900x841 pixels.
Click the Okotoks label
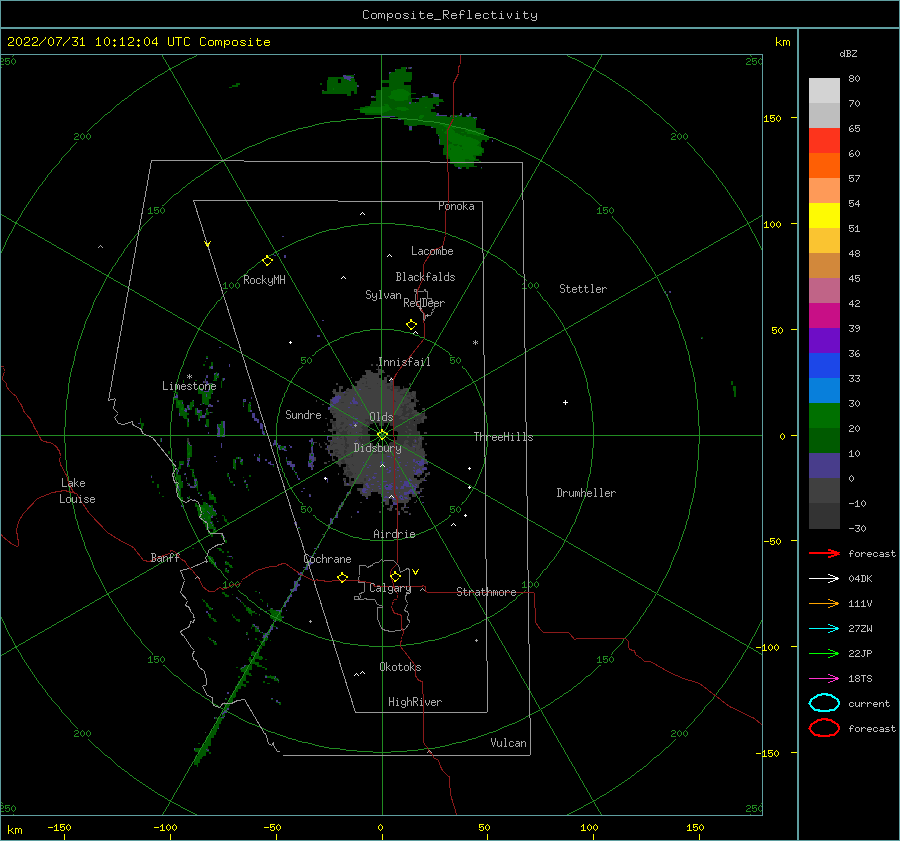pos(400,667)
